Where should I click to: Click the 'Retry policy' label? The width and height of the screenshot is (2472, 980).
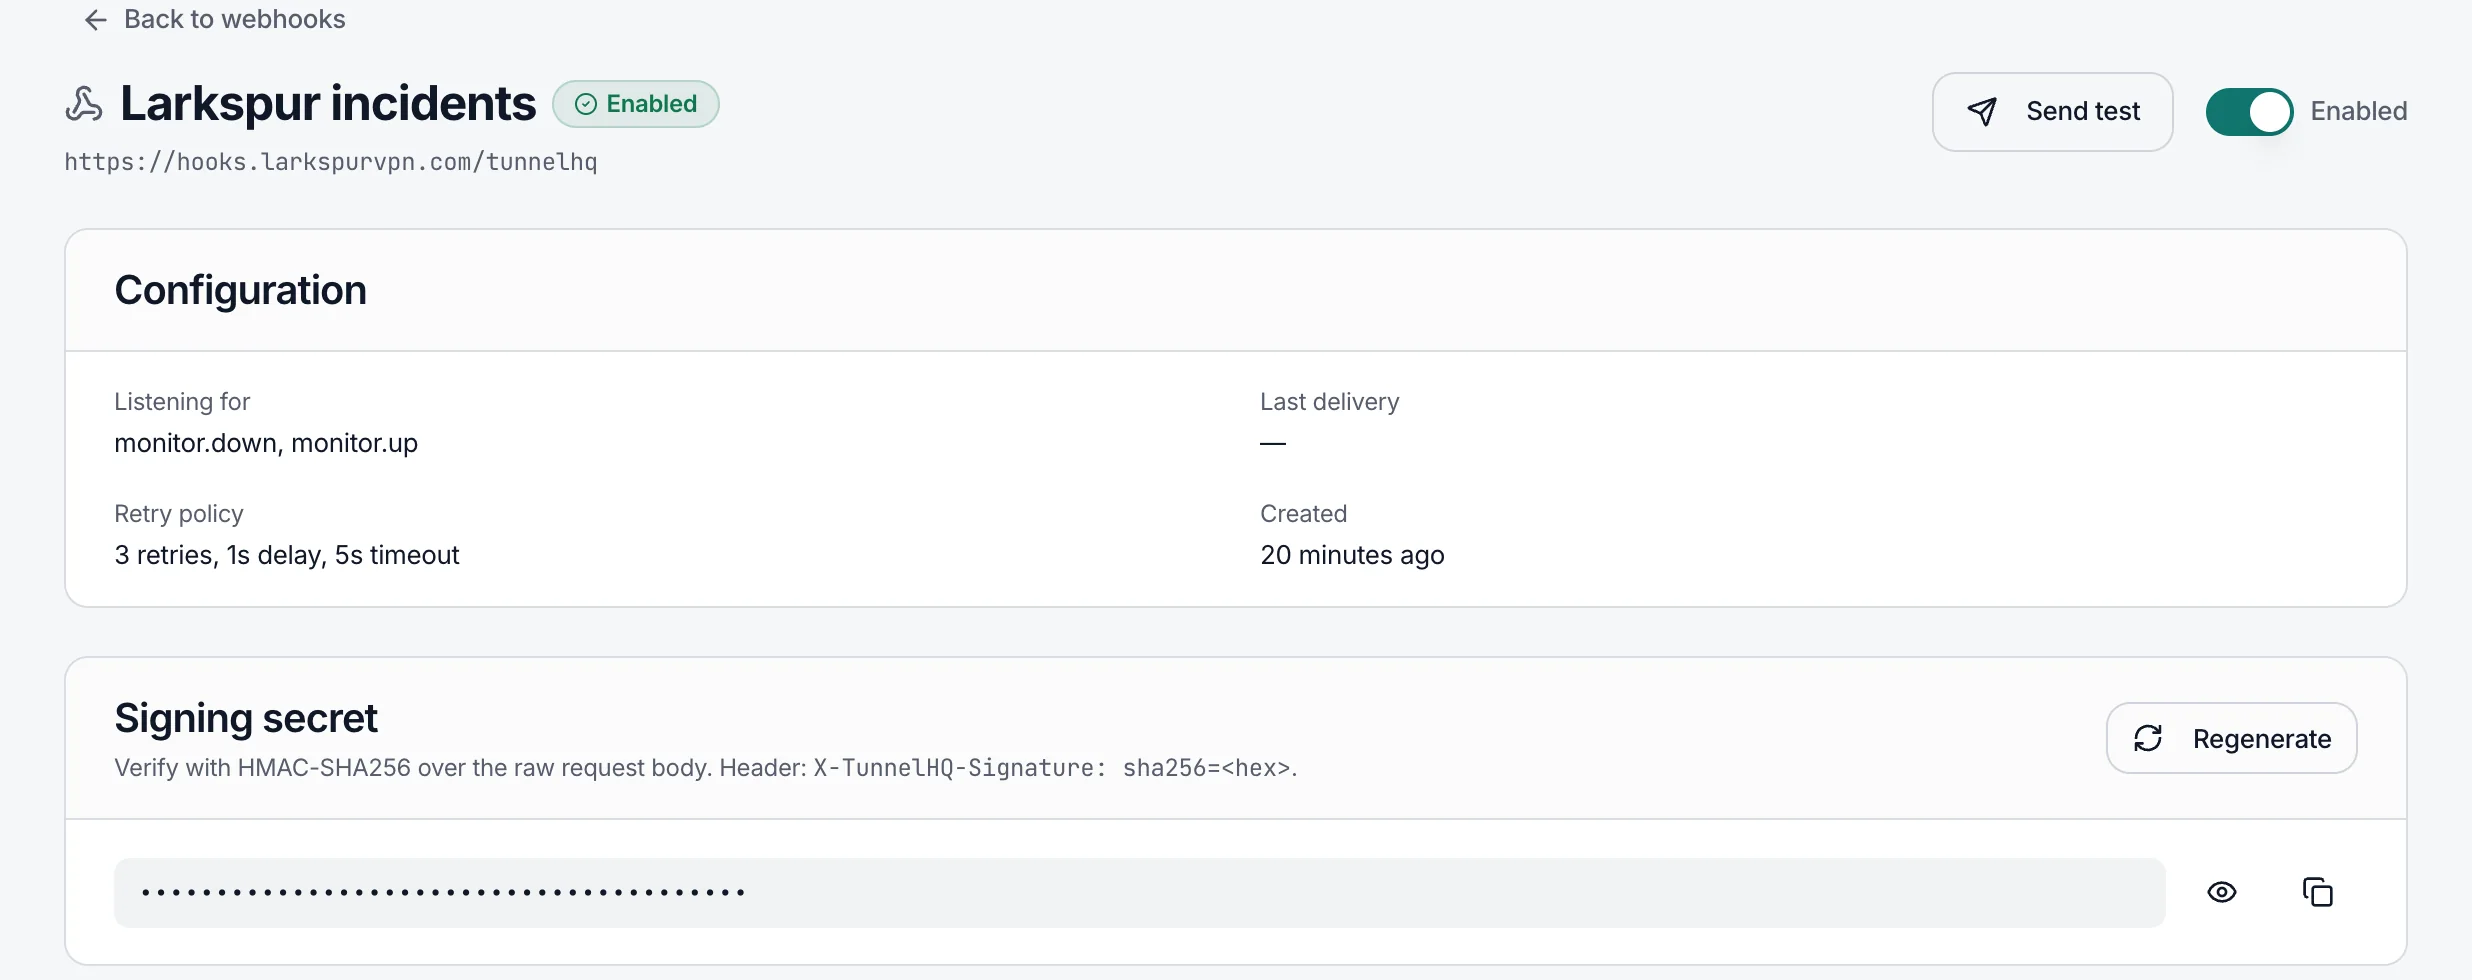[179, 514]
